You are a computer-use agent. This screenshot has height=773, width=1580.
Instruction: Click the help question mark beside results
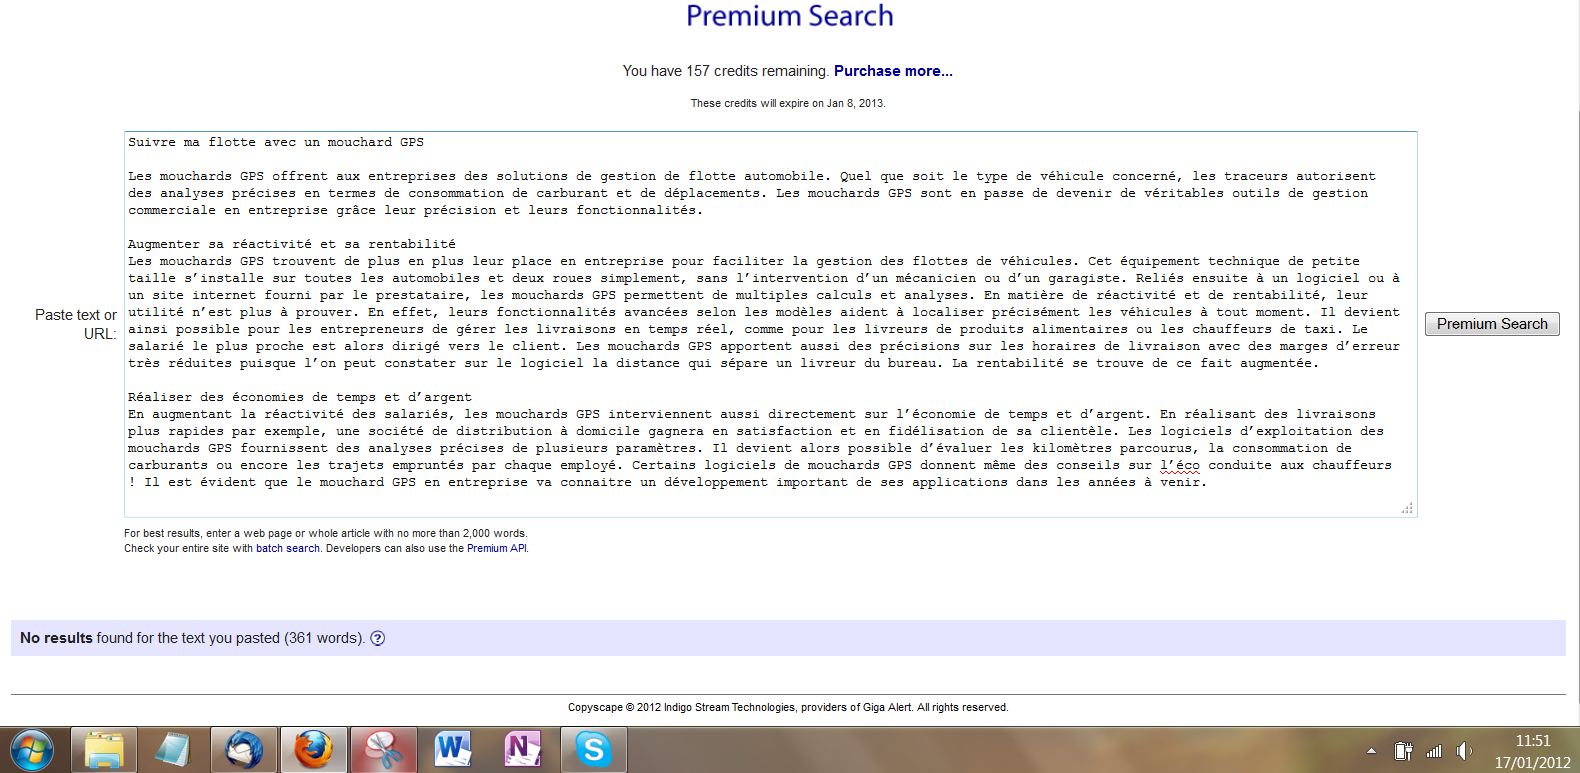coord(378,638)
